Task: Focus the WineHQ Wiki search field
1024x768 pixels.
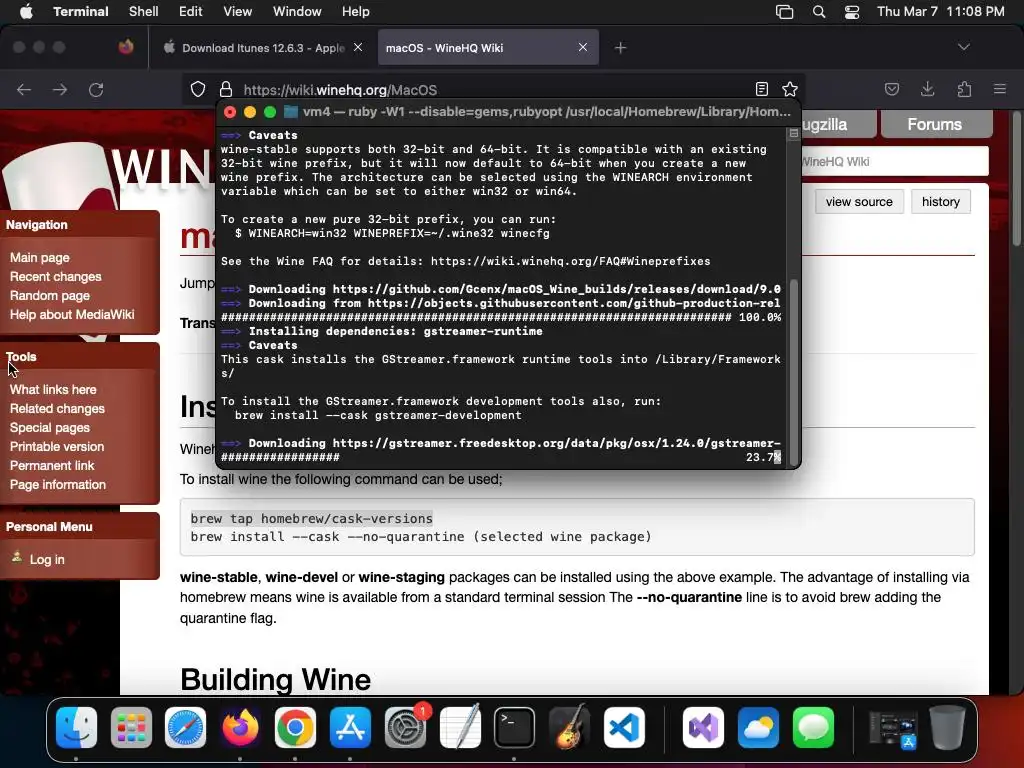Action: (x=895, y=161)
